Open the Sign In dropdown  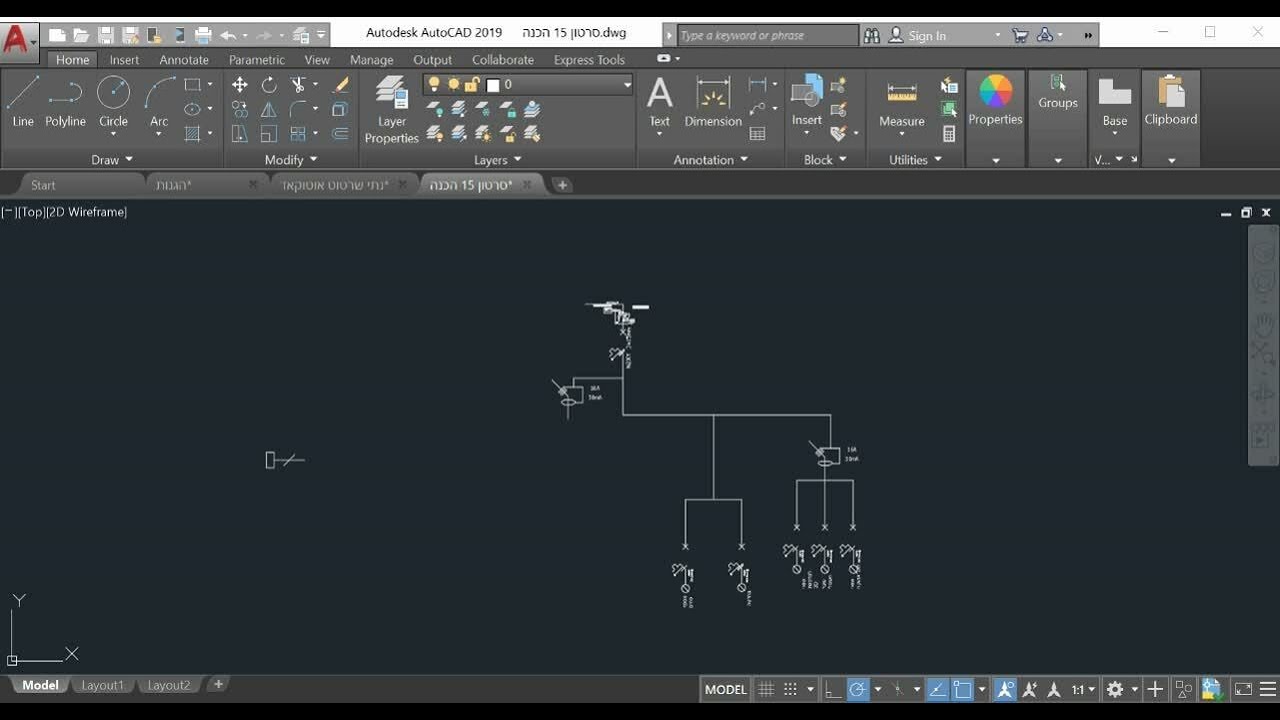coord(997,35)
